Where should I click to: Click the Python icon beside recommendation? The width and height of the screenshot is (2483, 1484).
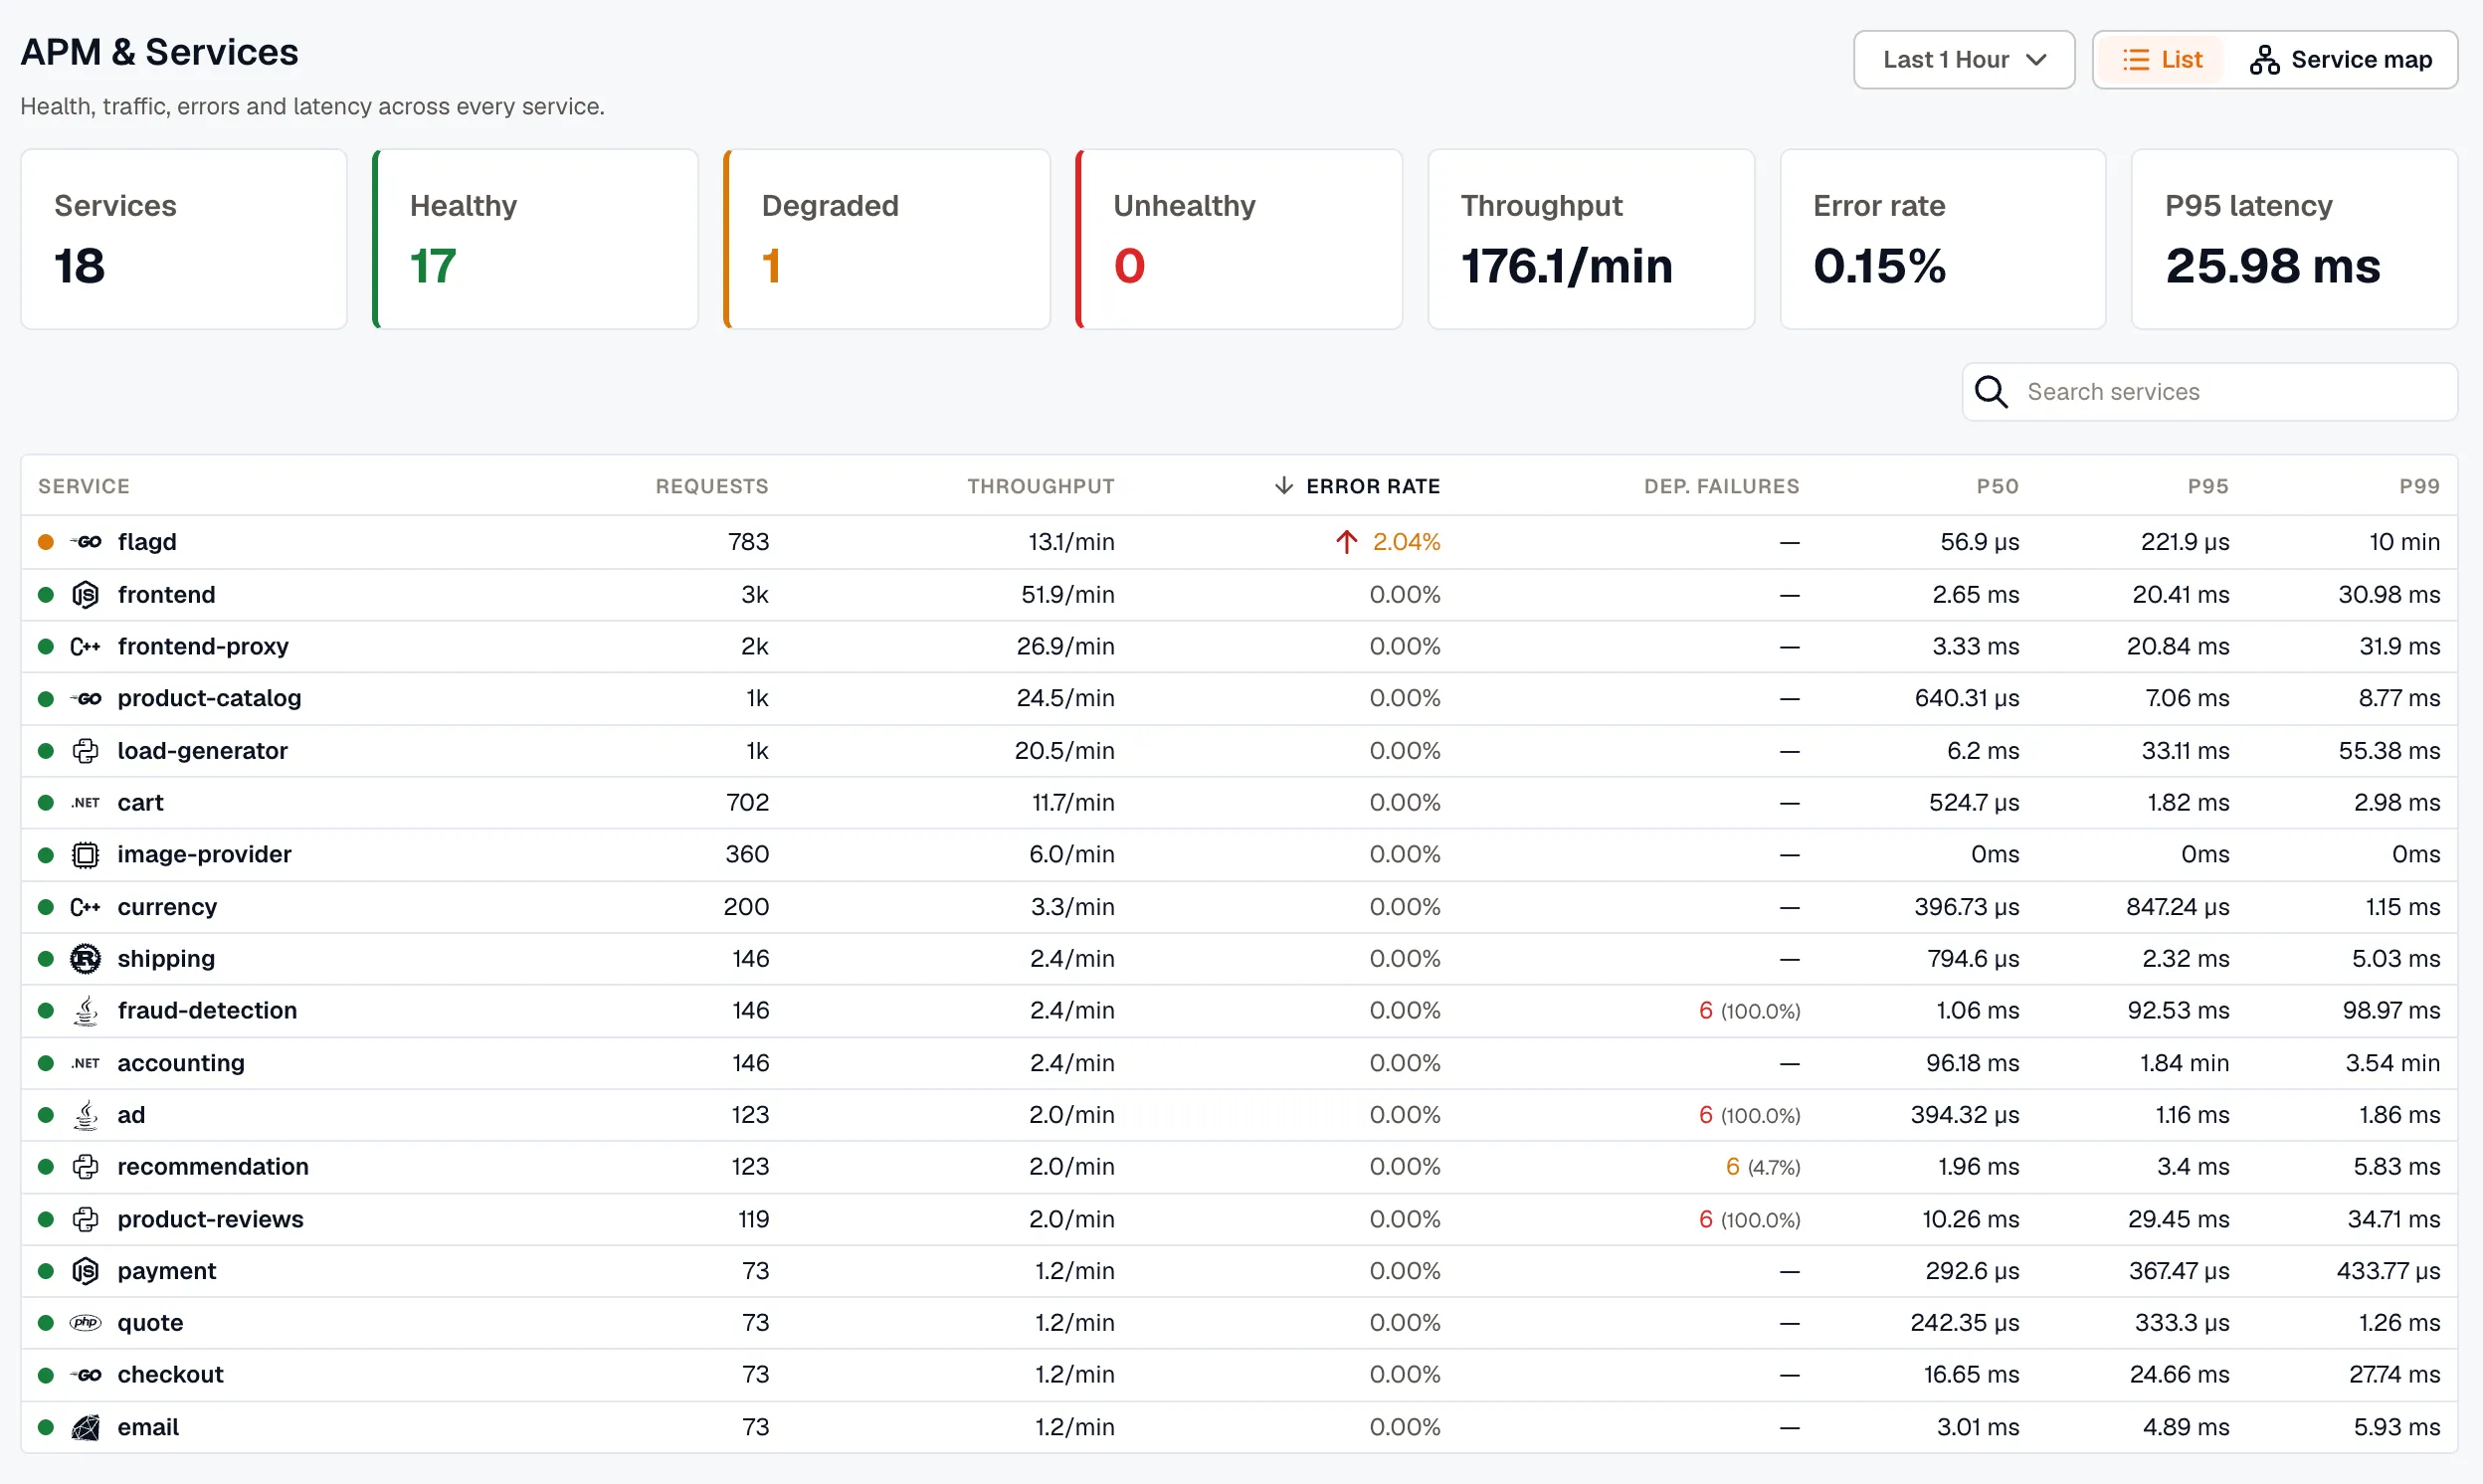click(x=86, y=1167)
